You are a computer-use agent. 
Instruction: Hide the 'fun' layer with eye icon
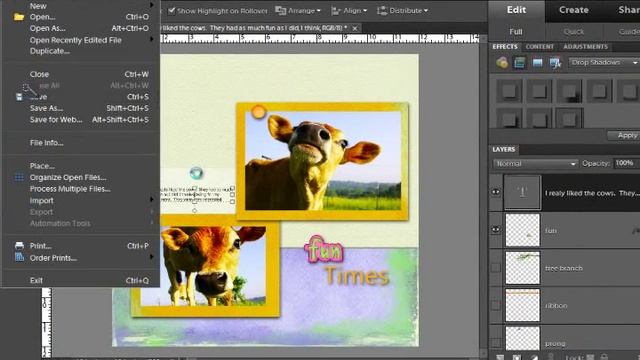tap(496, 230)
